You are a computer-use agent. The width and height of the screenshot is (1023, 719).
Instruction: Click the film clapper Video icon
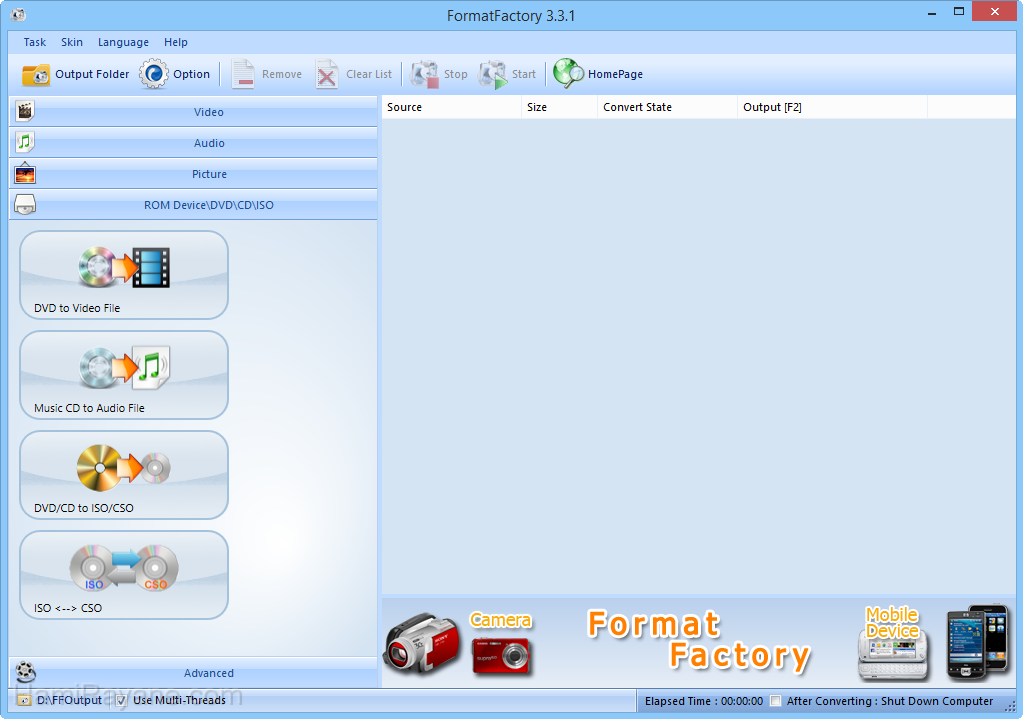25,112
